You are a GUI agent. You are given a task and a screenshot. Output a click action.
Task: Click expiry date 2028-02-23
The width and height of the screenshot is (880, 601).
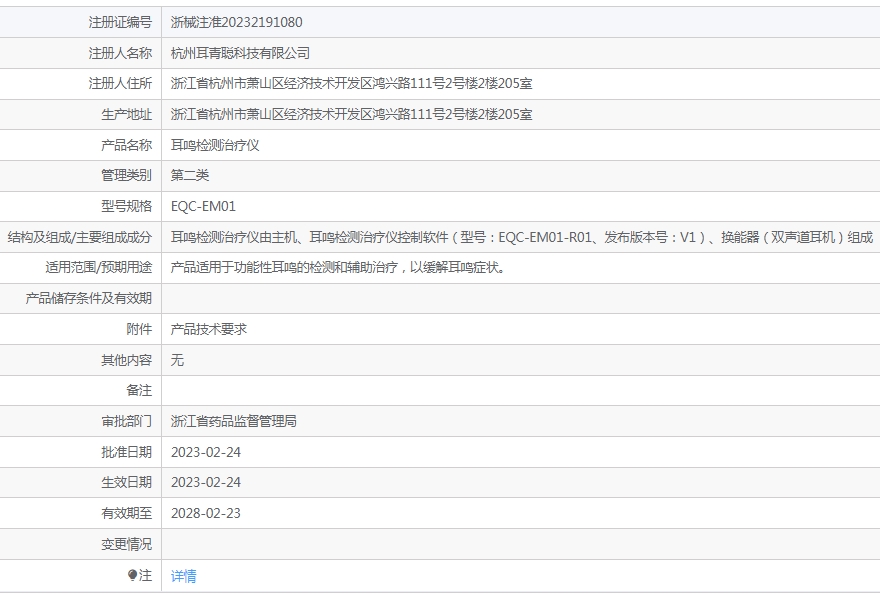[x=205, y=513]
